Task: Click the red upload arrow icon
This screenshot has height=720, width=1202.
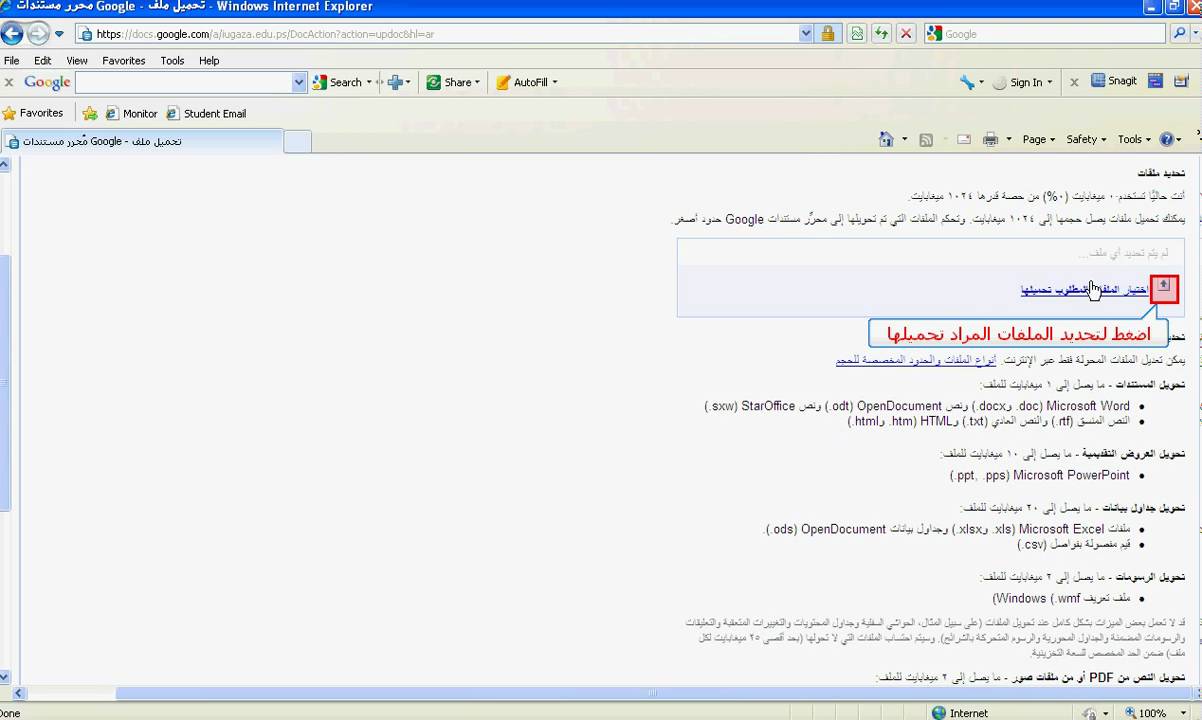Action: (x=1164, y=289)
